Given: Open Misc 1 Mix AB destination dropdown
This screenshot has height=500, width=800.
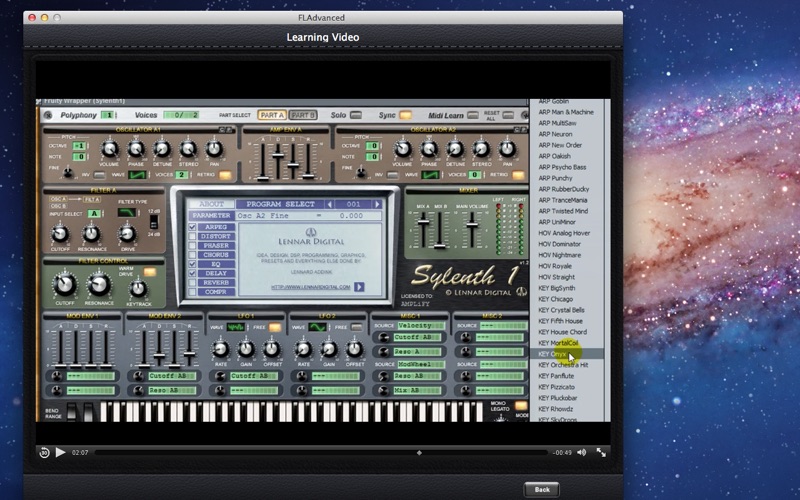Looking at the screenshot, I should (417, 390).
